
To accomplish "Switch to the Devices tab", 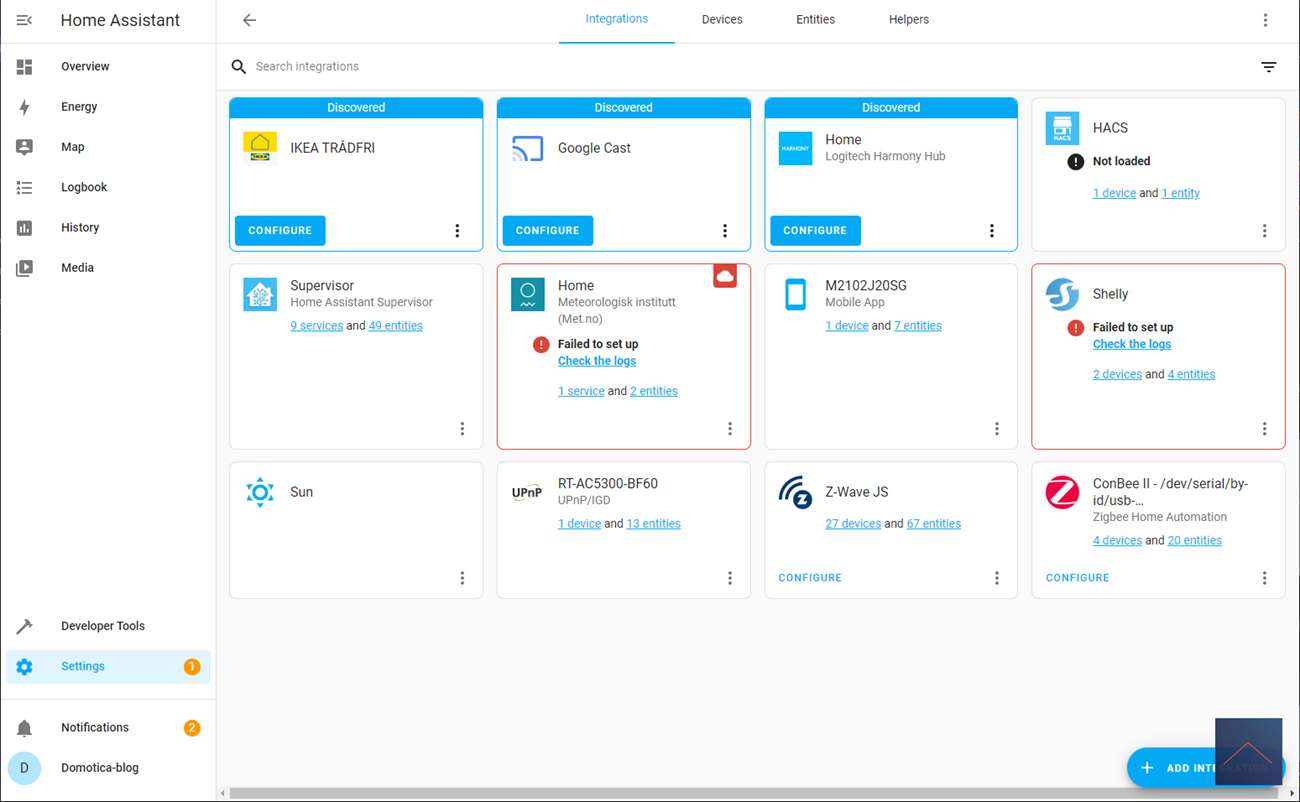I will coord(721,20).
